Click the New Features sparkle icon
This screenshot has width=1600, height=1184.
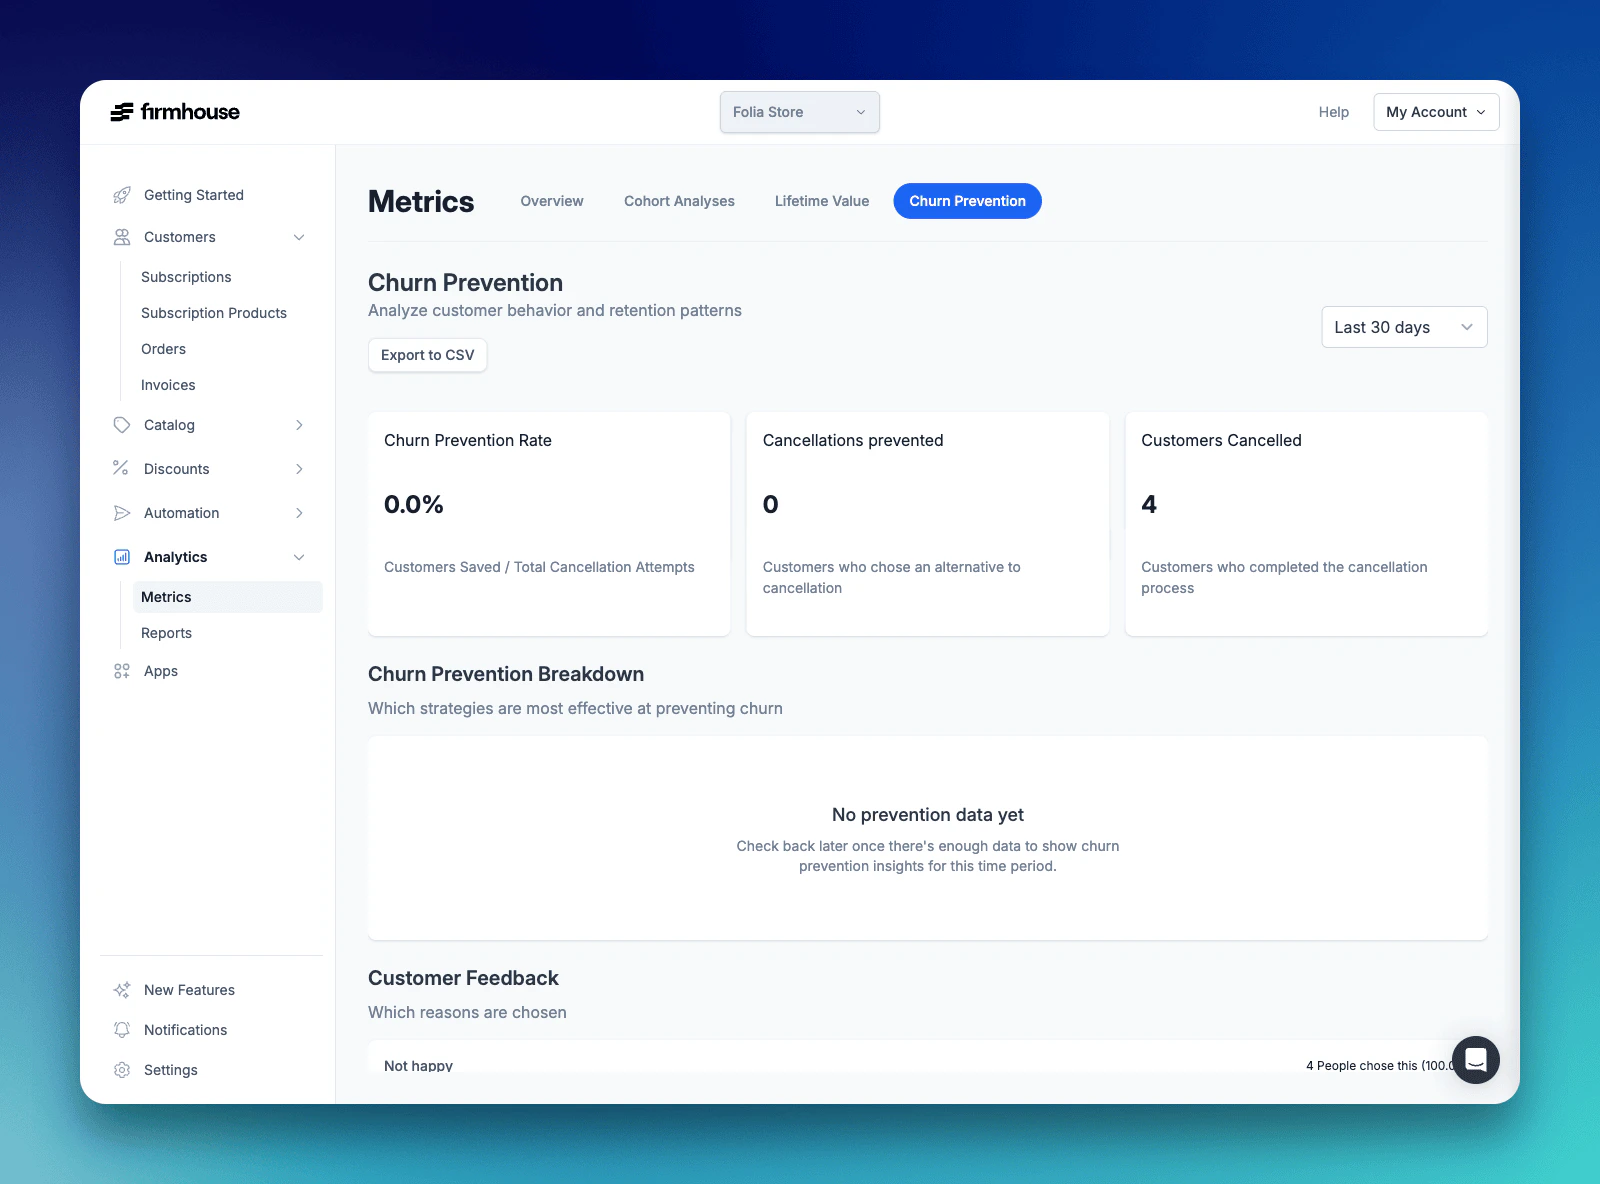(x=121, y=989)
